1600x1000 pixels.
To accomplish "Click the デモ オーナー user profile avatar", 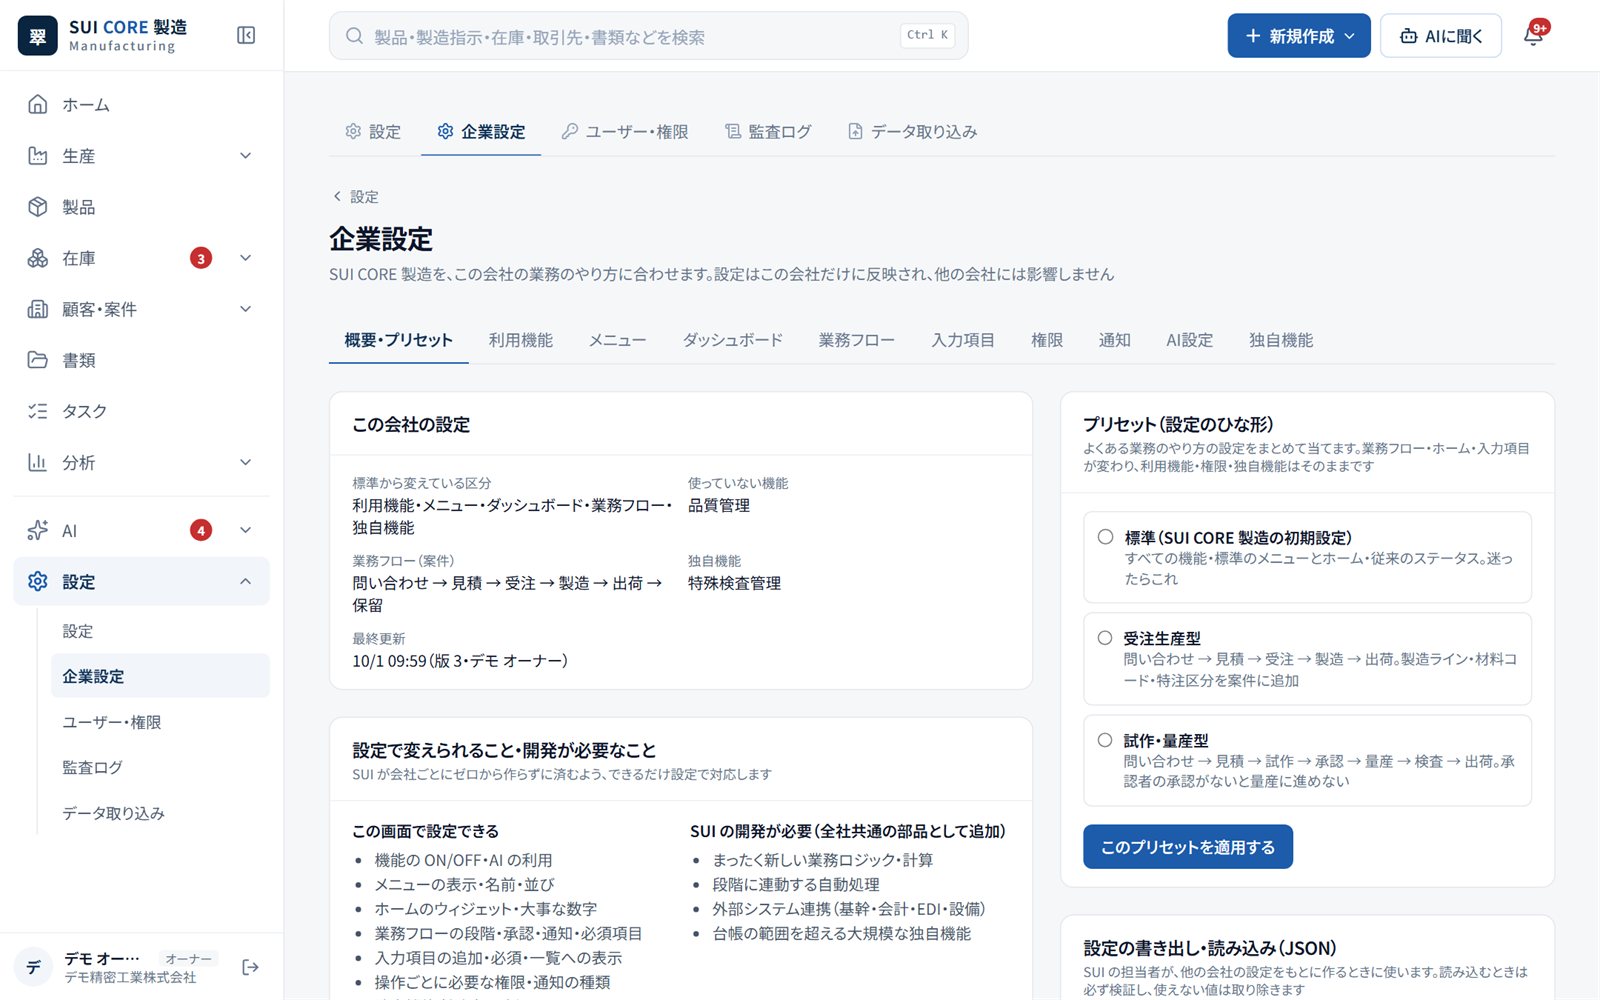I will coord(33,967).
